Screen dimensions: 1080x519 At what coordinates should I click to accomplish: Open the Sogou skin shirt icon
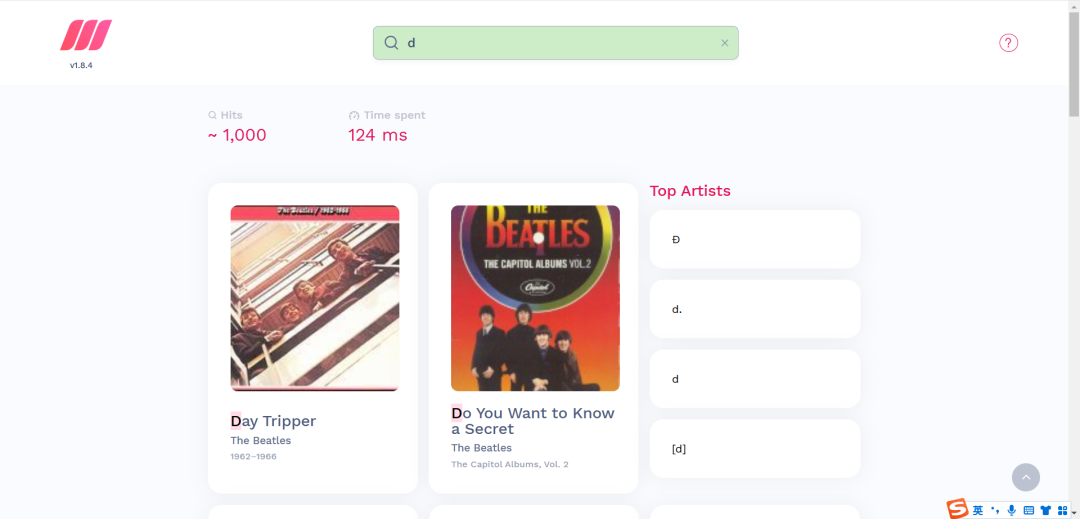1046,510
